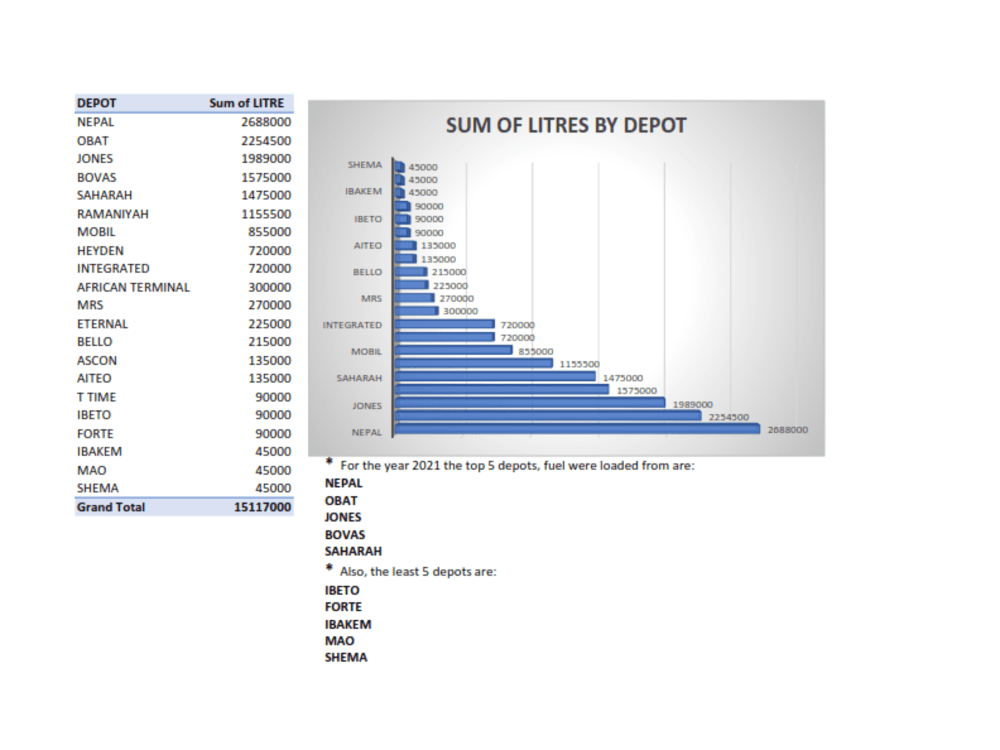Select the ASCON table row name
1000x750 pixels.
pyautogui.click(x=97, y=361)
